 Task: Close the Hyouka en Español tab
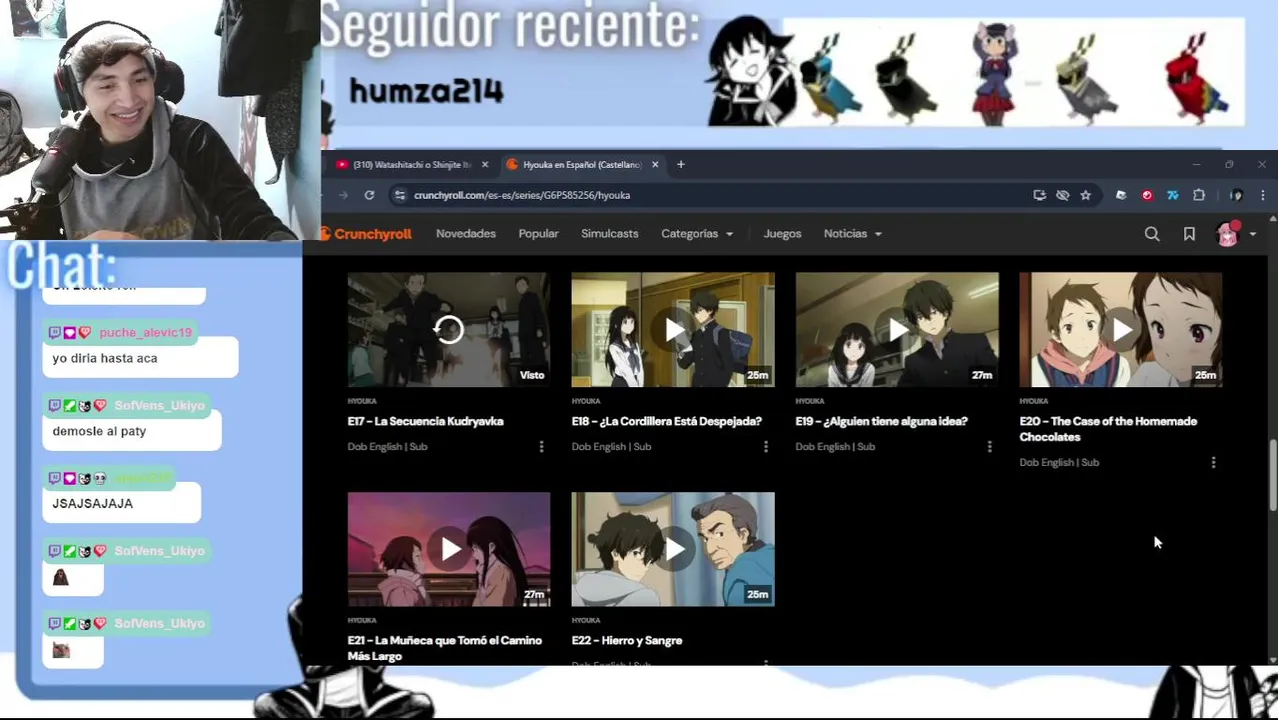coord(655,164)
